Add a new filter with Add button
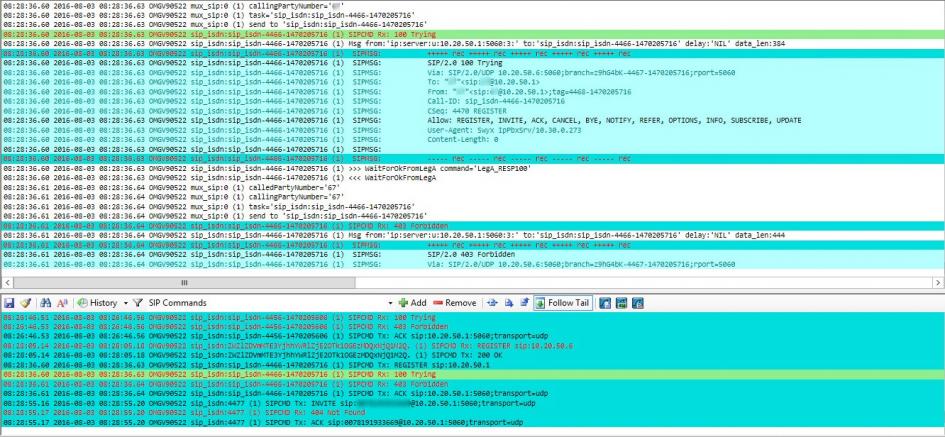Viewport: 945px width, 437px height. 411,302
